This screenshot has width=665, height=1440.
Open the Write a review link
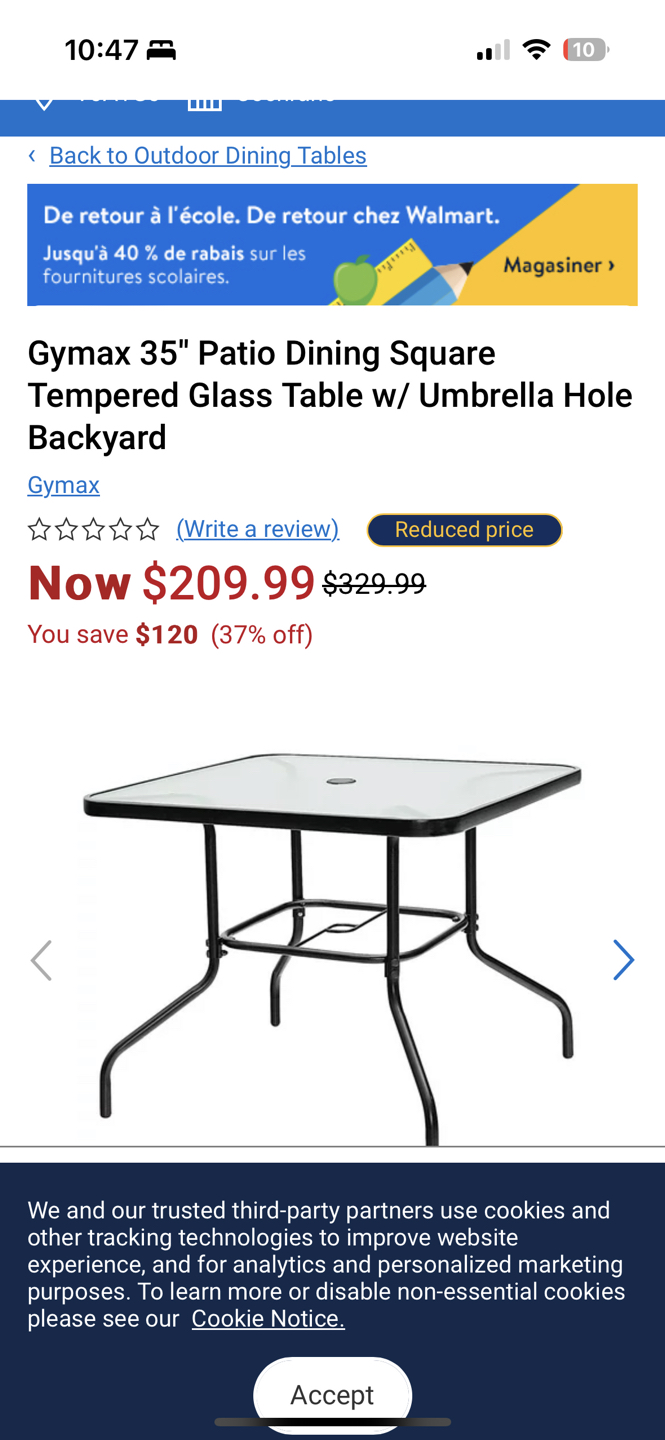(258, 529)
